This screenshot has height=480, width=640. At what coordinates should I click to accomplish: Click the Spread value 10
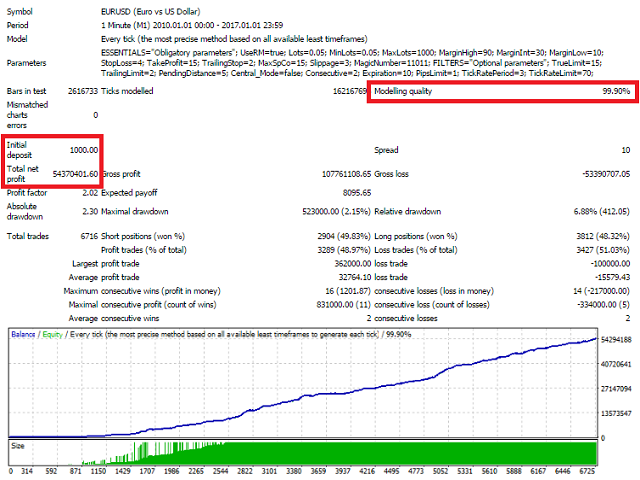[626, 150]
